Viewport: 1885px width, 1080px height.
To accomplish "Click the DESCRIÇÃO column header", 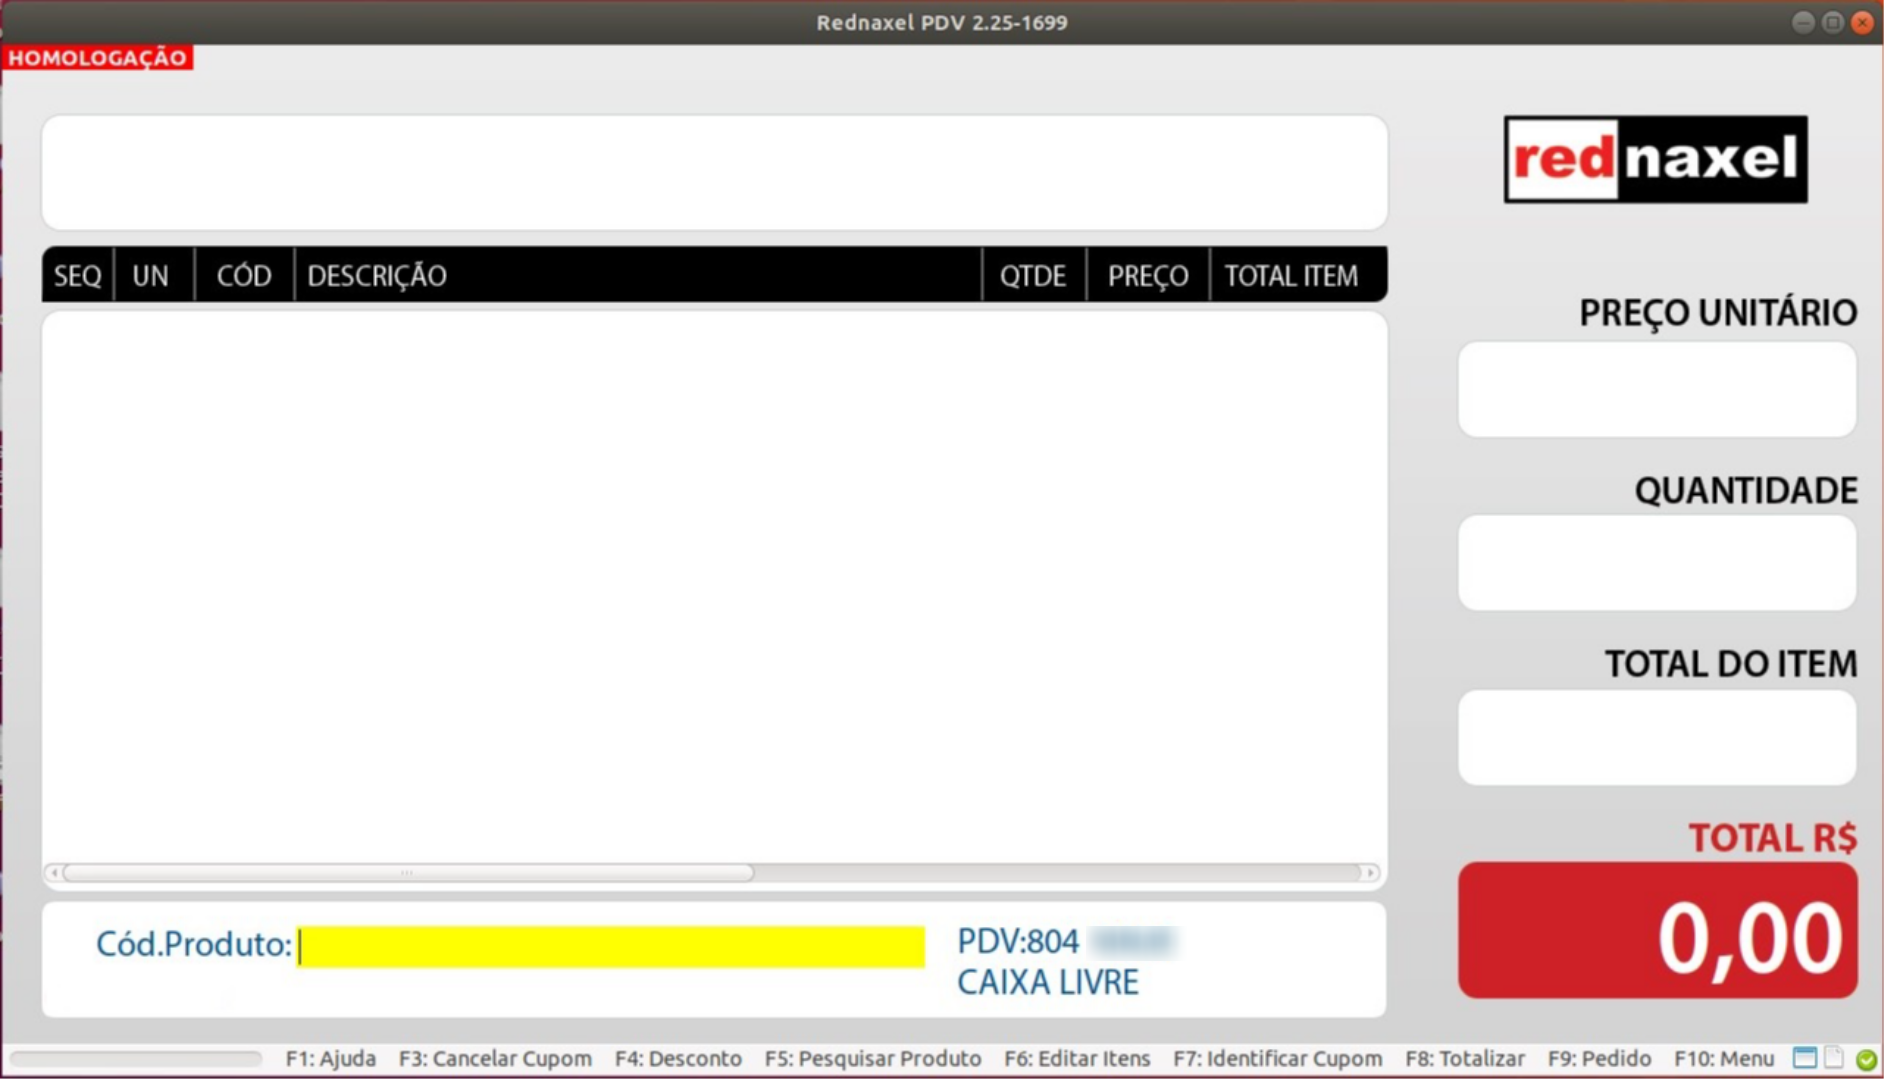I will pyautogui.click(x=377, y=276).
